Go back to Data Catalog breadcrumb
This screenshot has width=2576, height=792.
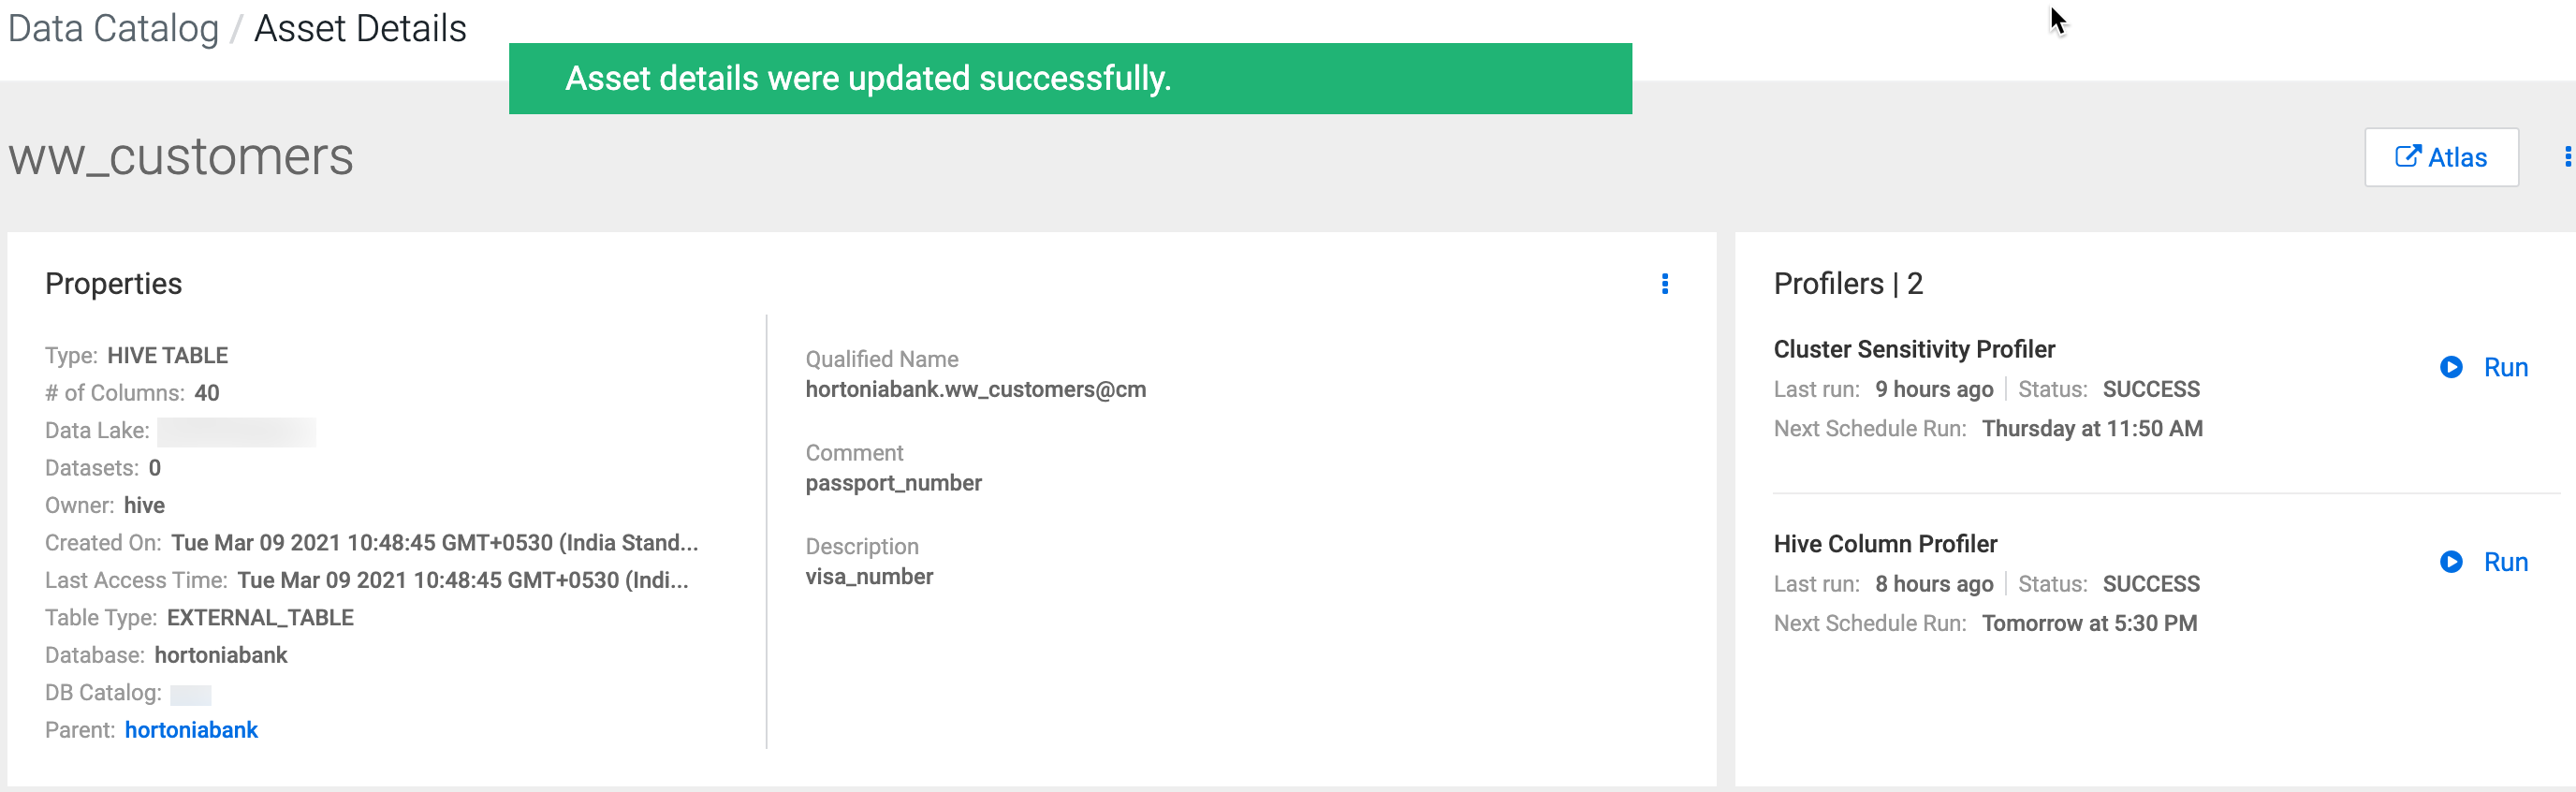113,28
